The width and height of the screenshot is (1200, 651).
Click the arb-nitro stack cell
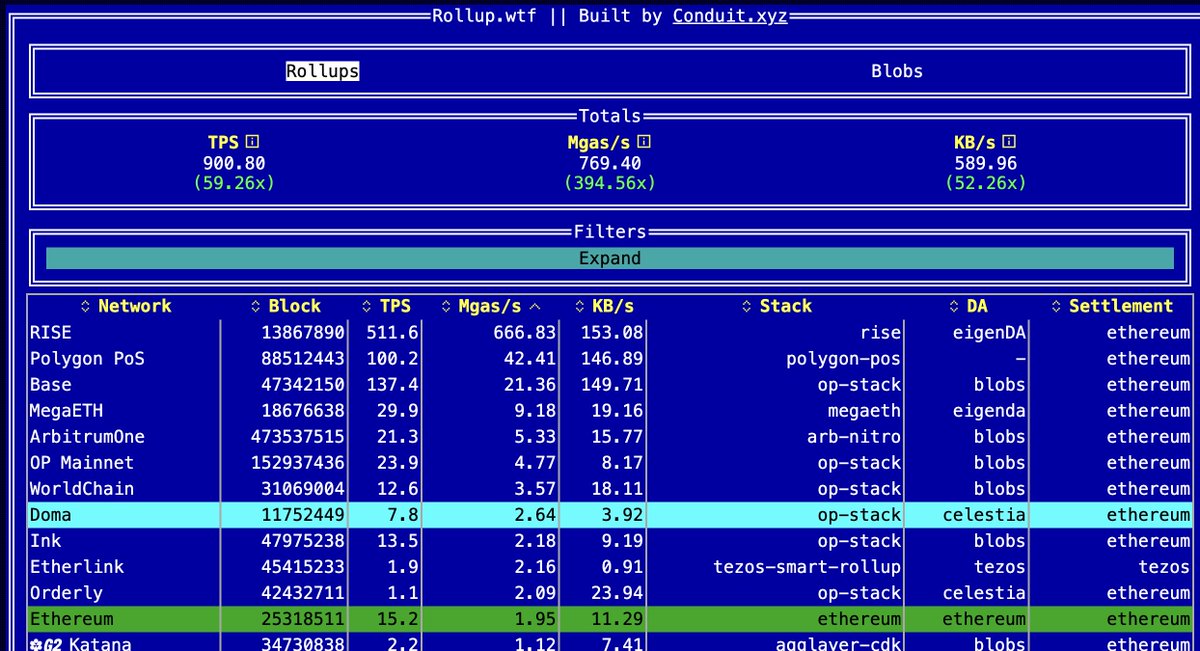(x=854, y=437)
